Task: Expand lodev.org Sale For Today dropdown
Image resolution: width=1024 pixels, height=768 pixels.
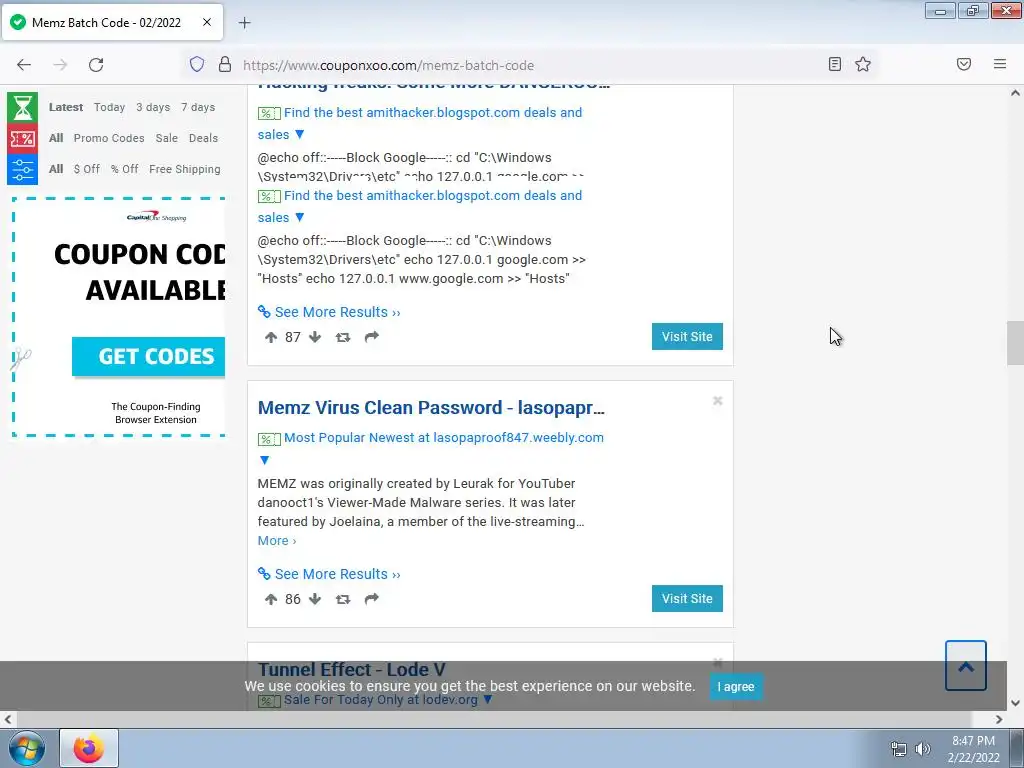Action: (487, 699)
